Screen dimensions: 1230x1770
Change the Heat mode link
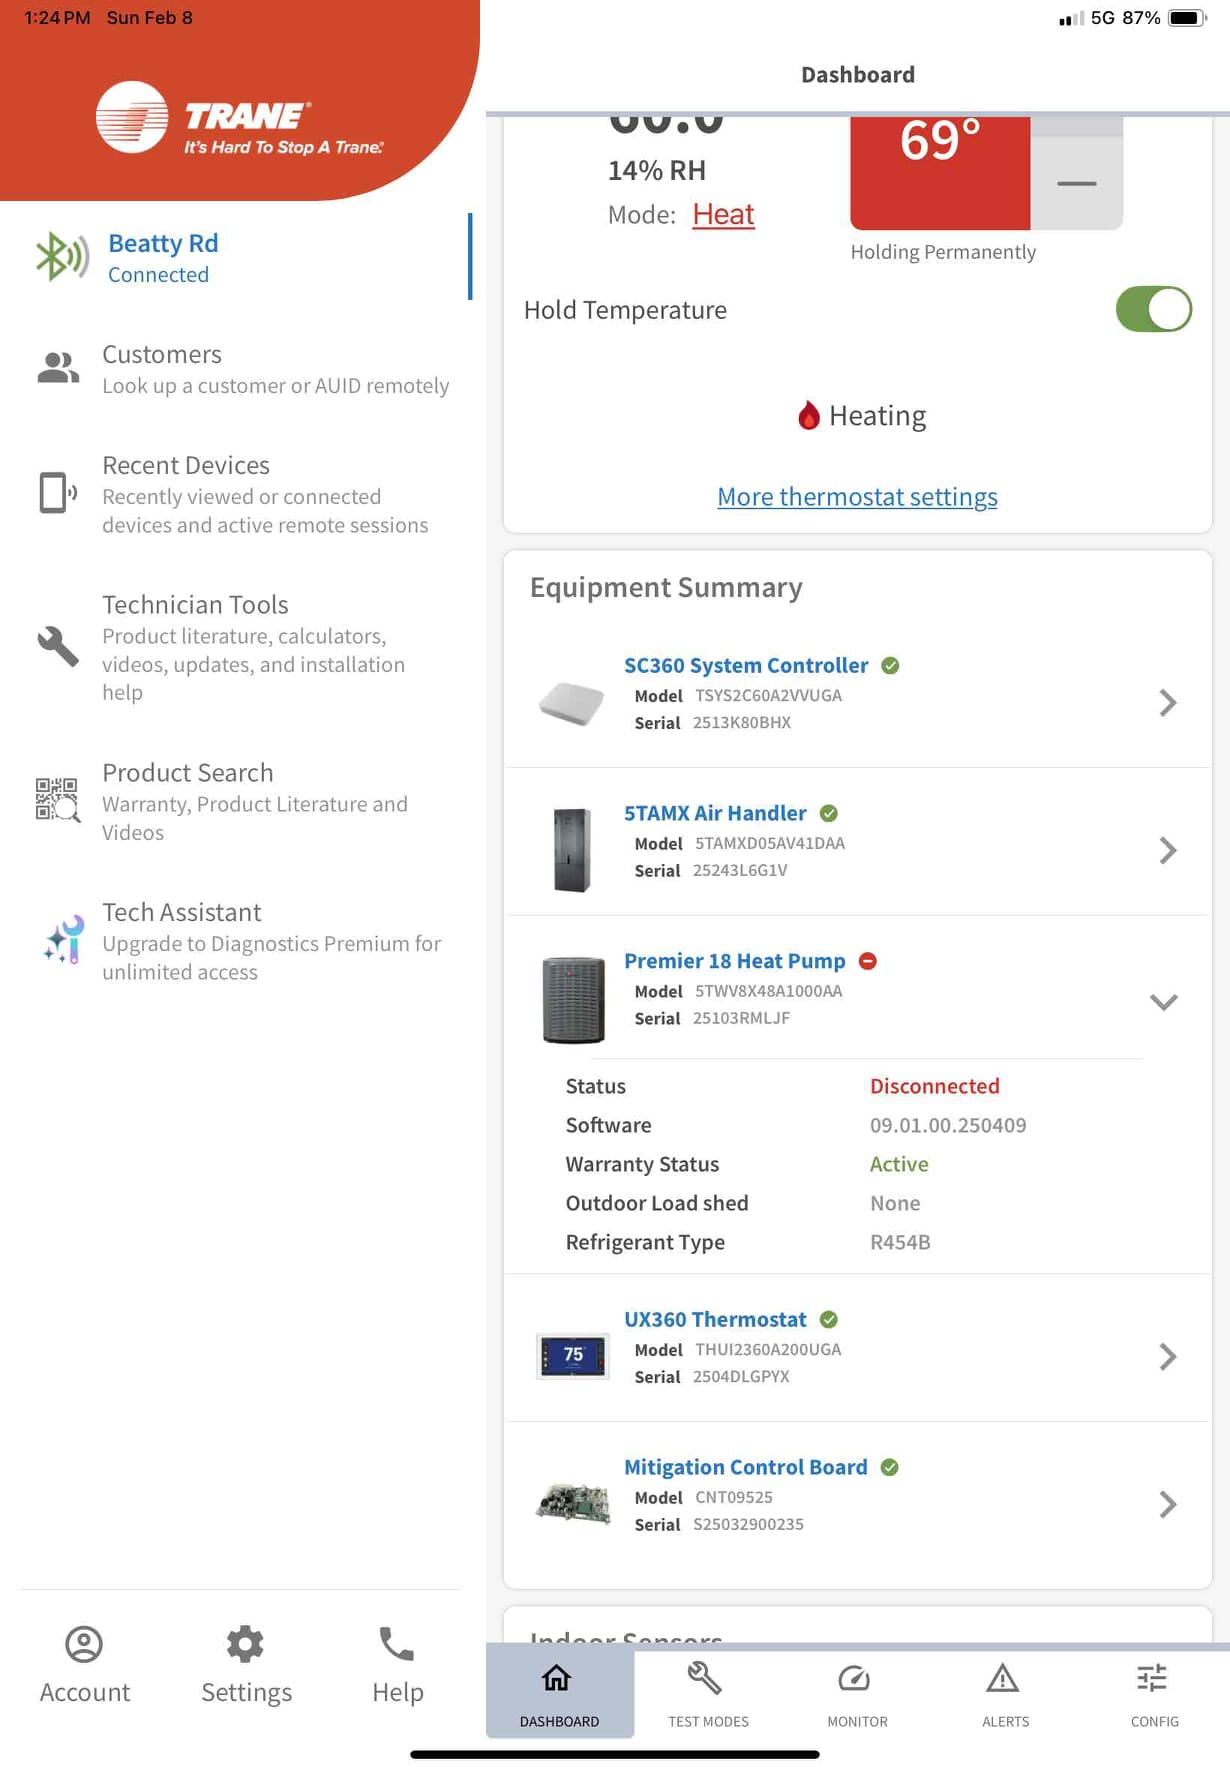(x=723, y=215)
